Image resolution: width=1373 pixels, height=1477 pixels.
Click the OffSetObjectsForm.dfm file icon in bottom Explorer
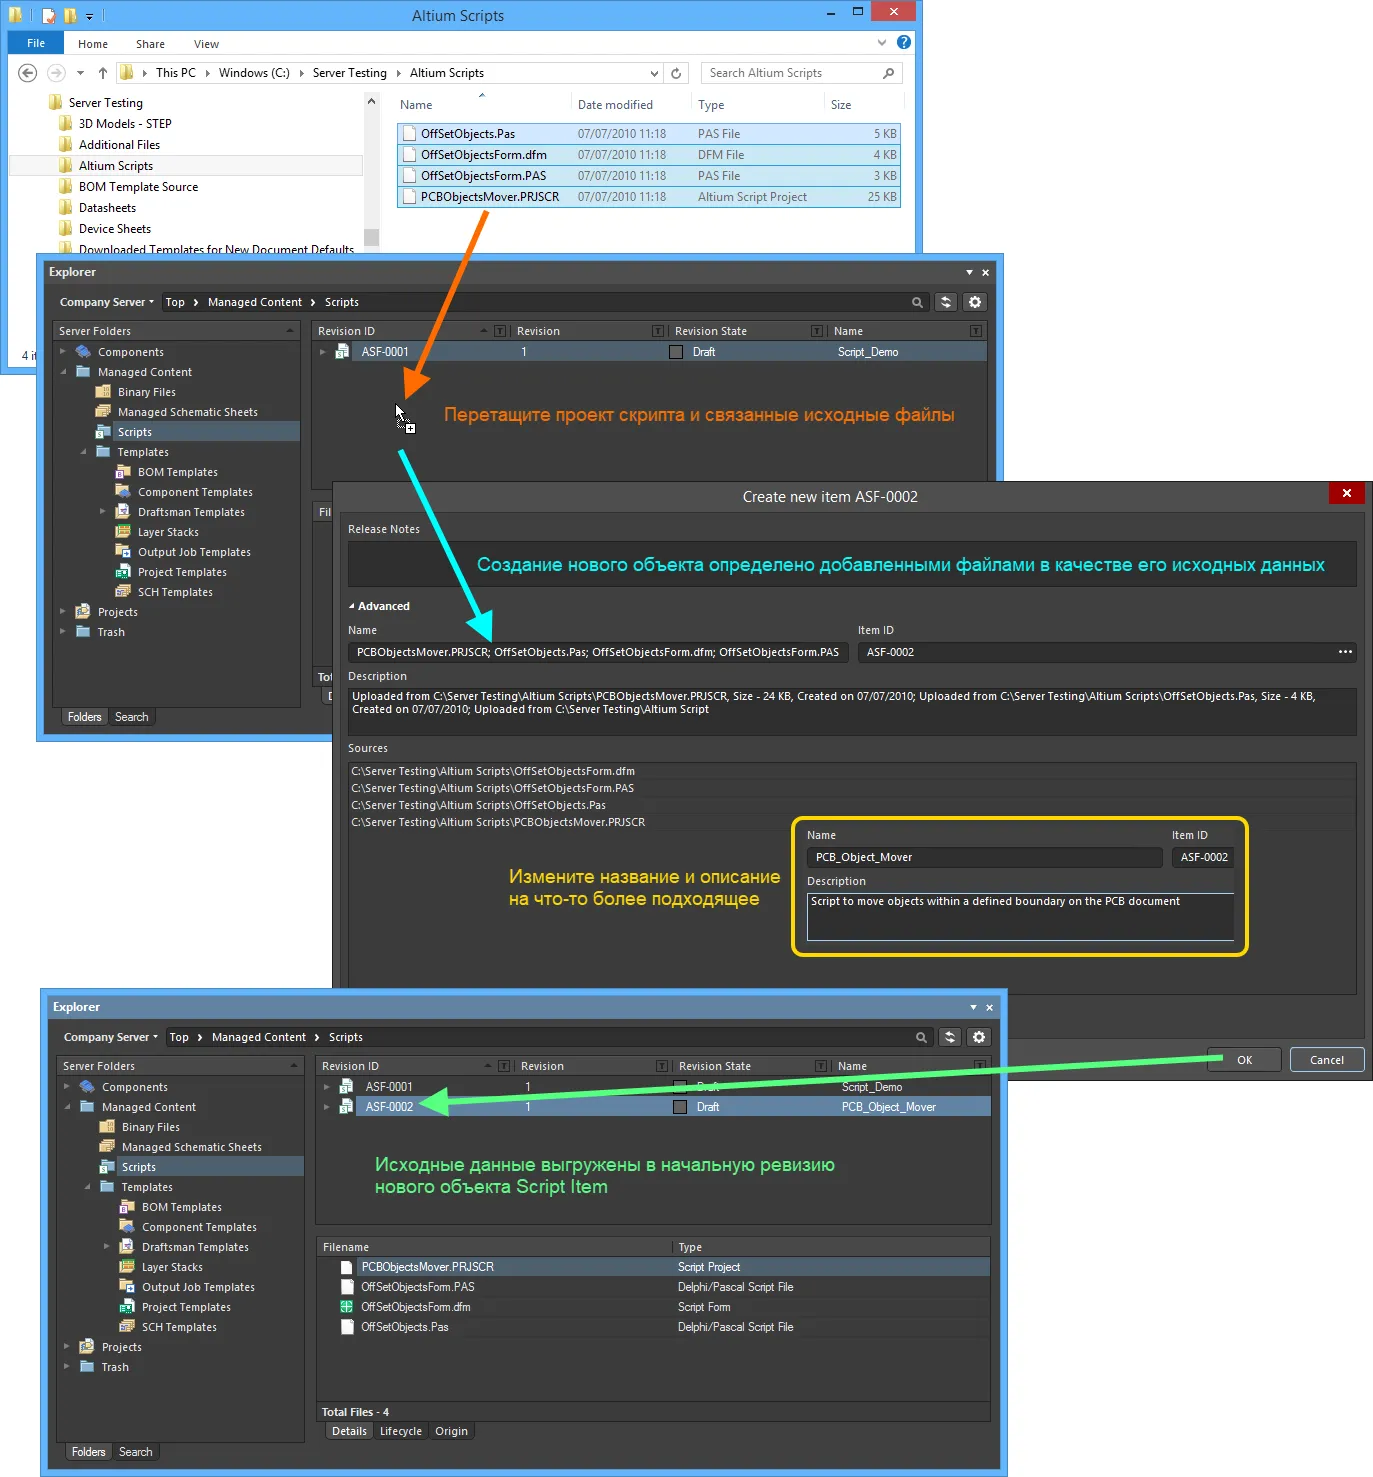tap(346, 1307)
